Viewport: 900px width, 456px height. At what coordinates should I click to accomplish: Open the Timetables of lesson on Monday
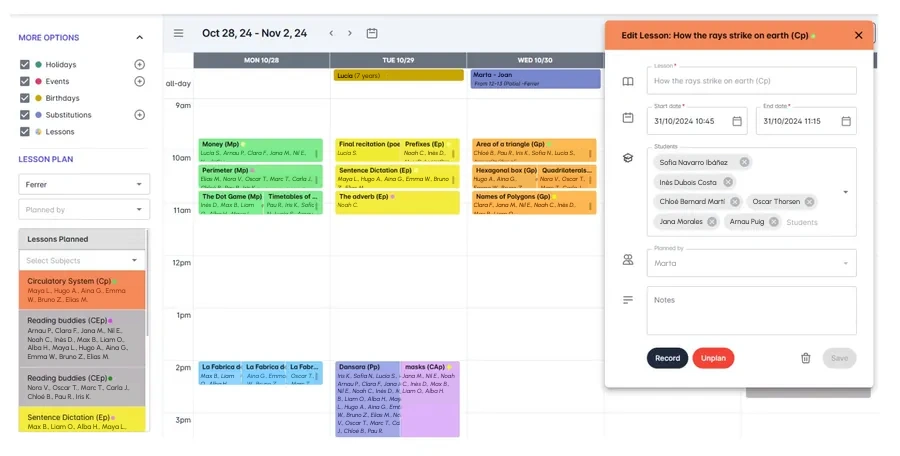point(293,203)
